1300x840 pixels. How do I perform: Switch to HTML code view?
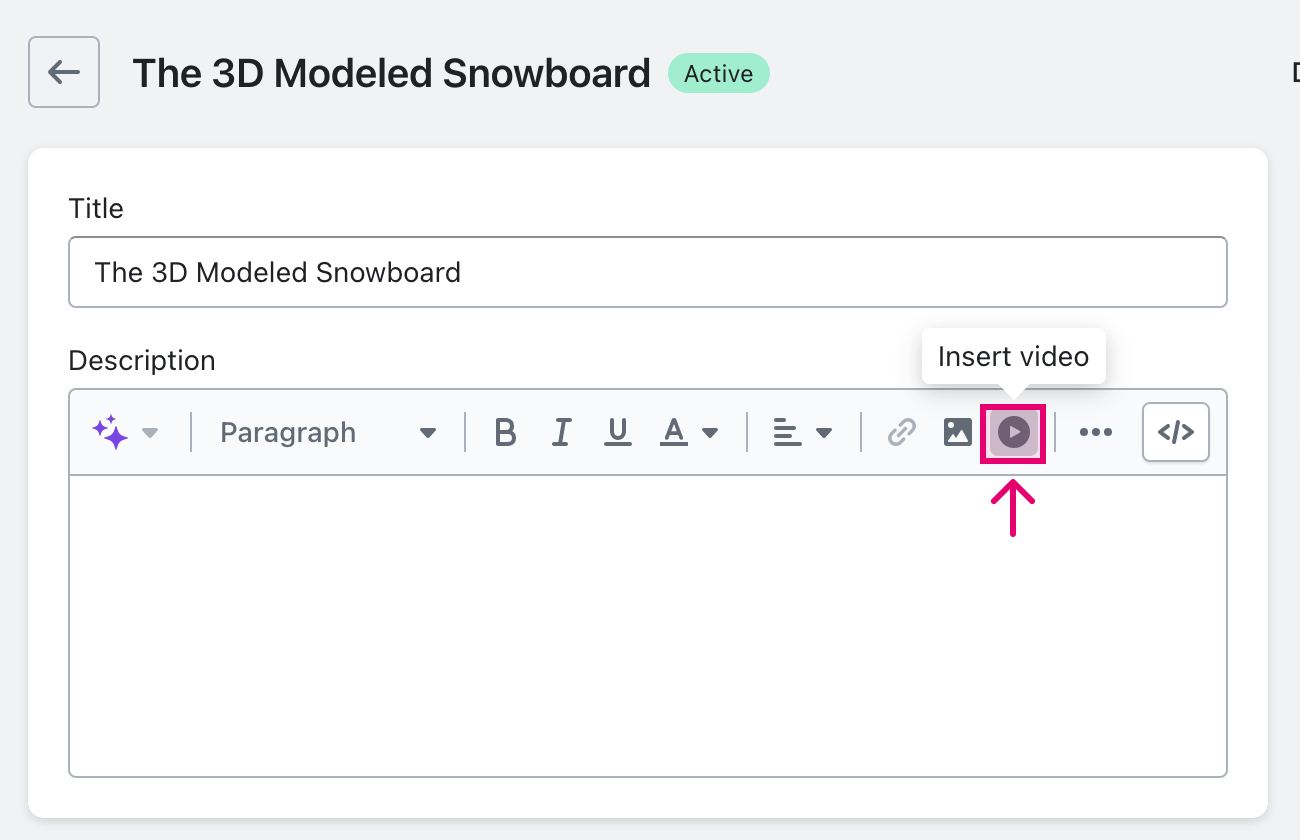[1176, 432]
